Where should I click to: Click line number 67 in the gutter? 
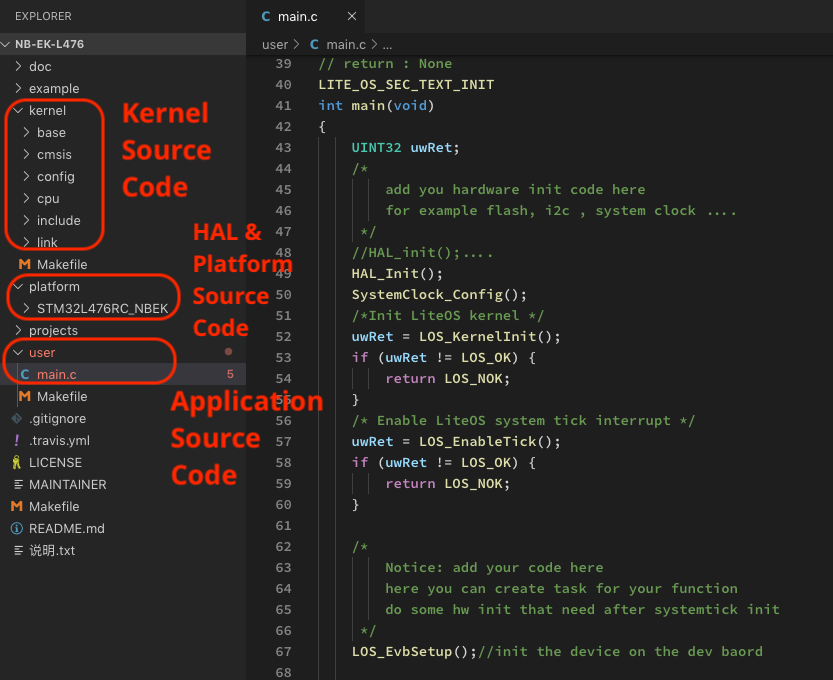tap(283, 652)
